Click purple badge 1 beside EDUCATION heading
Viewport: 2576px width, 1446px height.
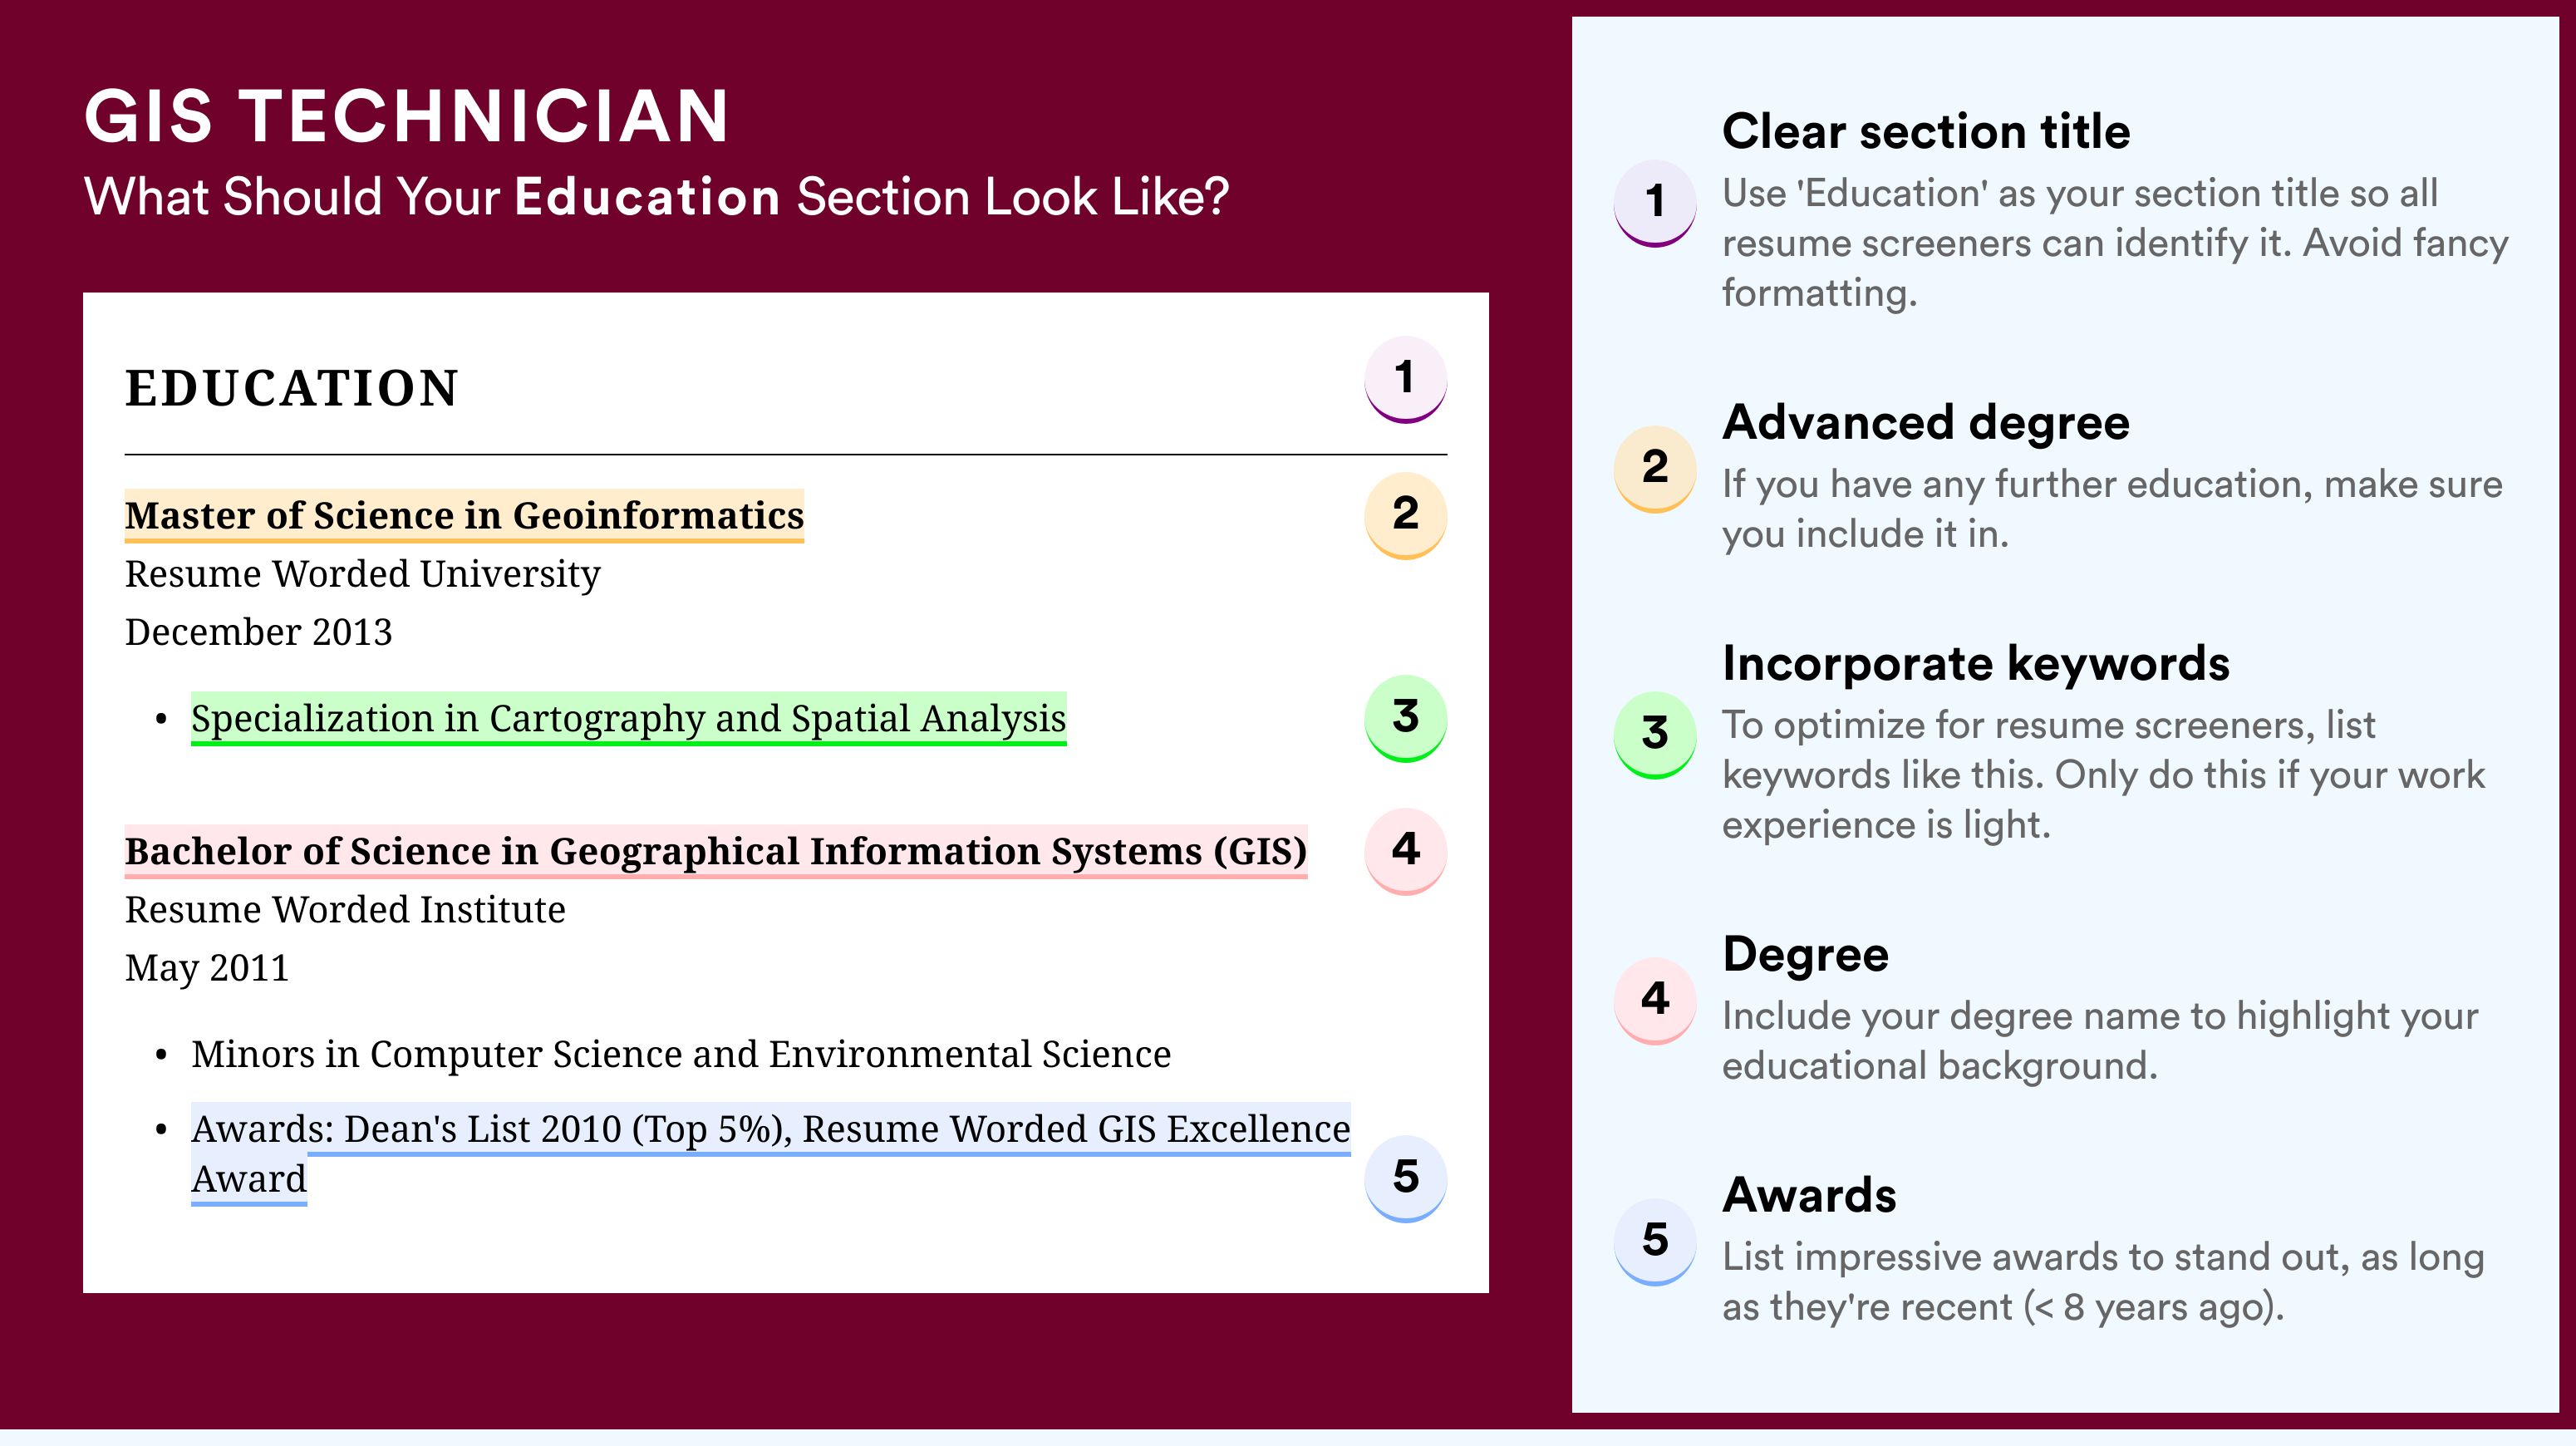click(x=1405, y=379)
